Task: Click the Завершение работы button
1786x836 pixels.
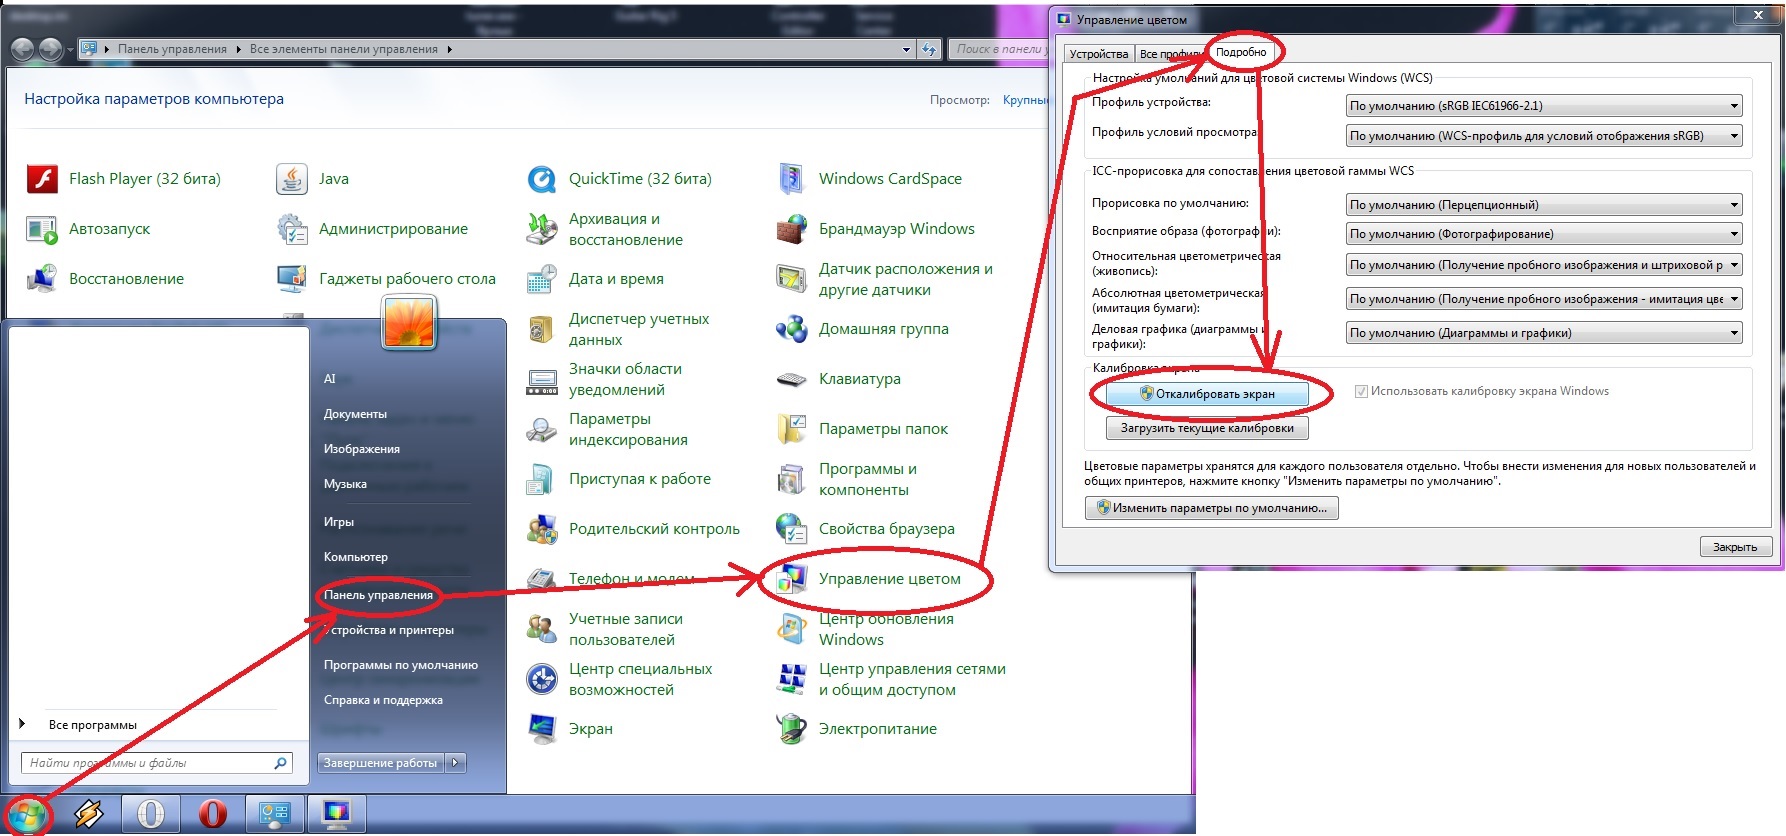Action: click(x=380, y=763)
